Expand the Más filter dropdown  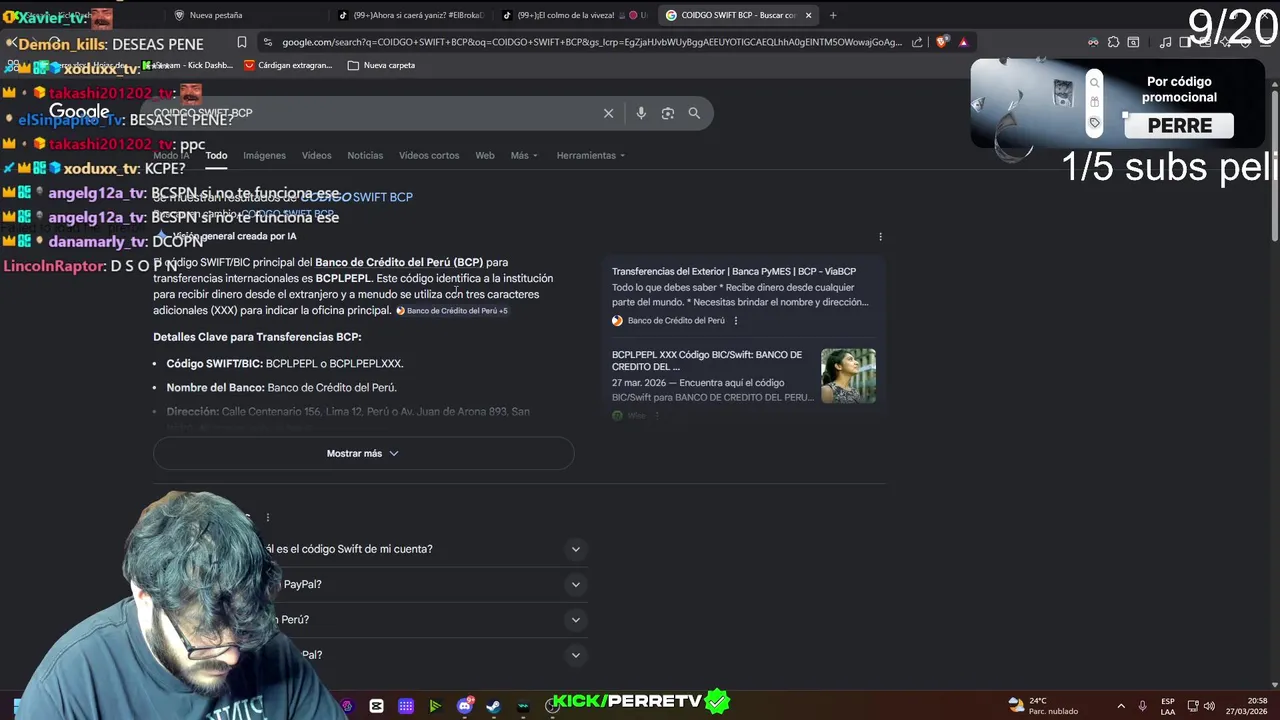[524, 155]
